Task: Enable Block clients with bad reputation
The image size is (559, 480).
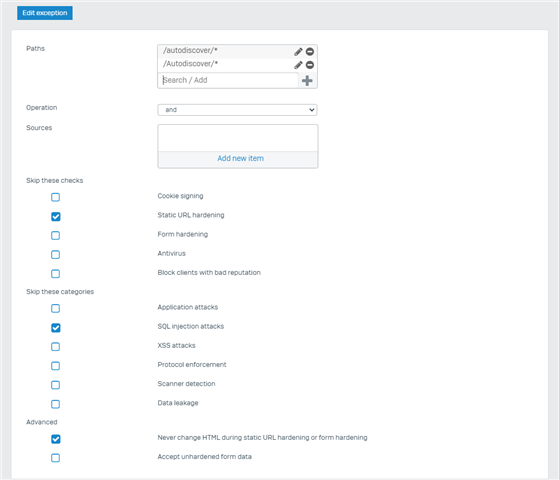Action: click(x=55, y=274)
